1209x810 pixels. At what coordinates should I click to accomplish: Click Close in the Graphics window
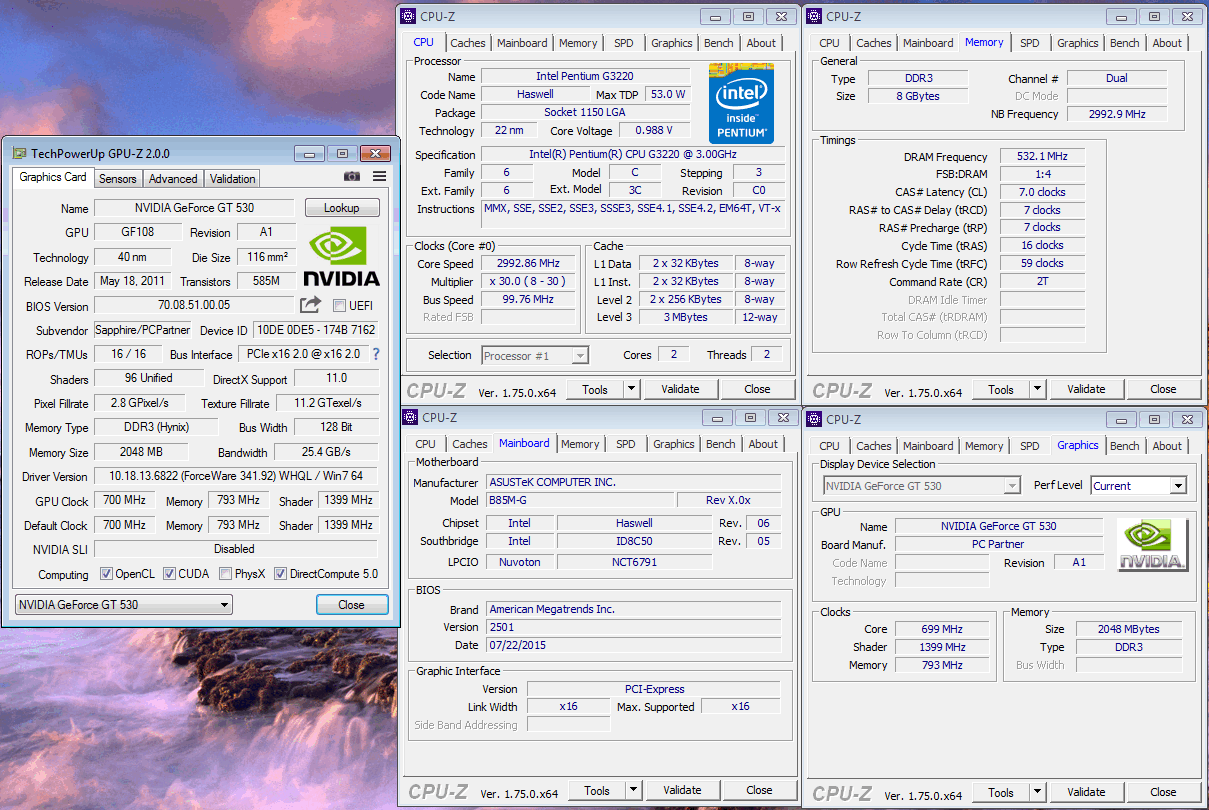click(1163, 792)
